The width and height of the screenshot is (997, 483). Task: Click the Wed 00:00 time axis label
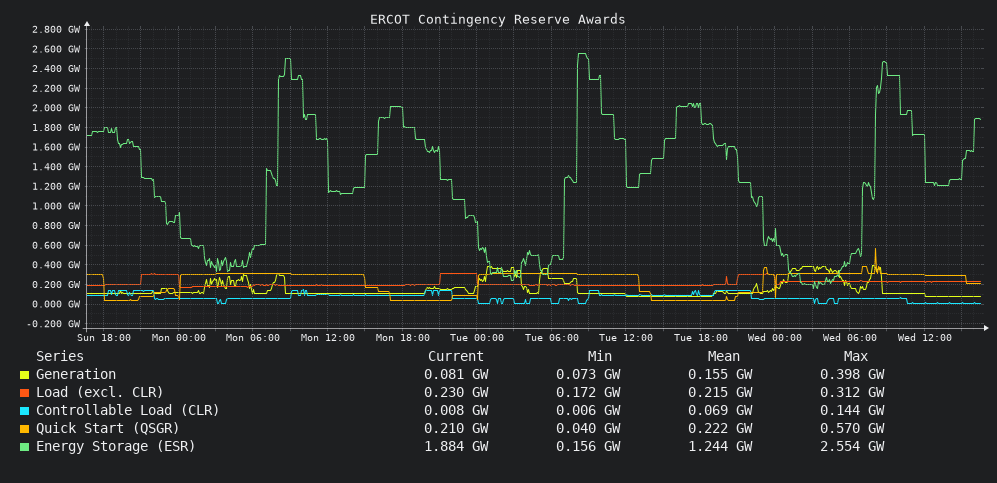click(775, 338)
